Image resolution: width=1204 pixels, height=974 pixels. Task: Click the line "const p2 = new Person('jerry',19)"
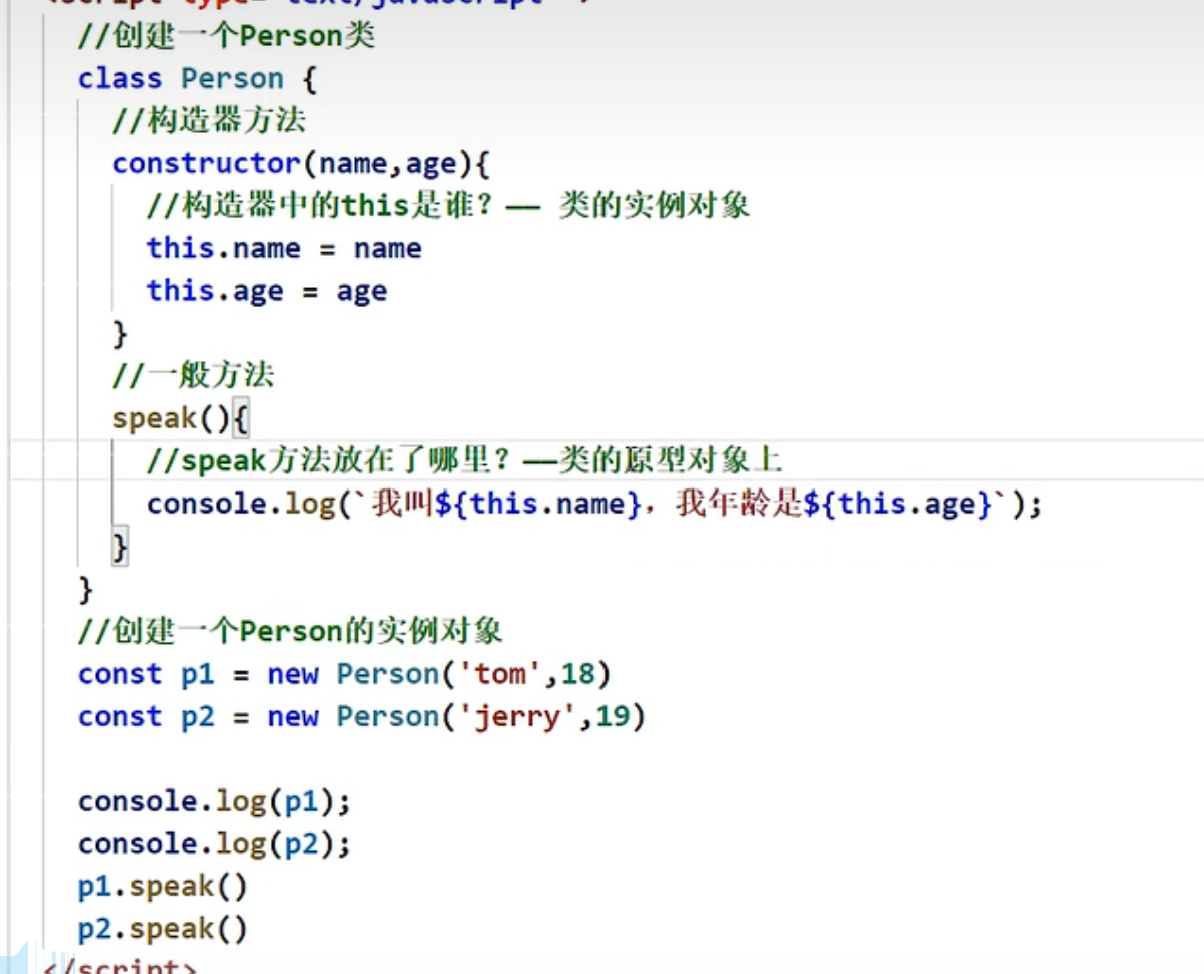[362, 716]
